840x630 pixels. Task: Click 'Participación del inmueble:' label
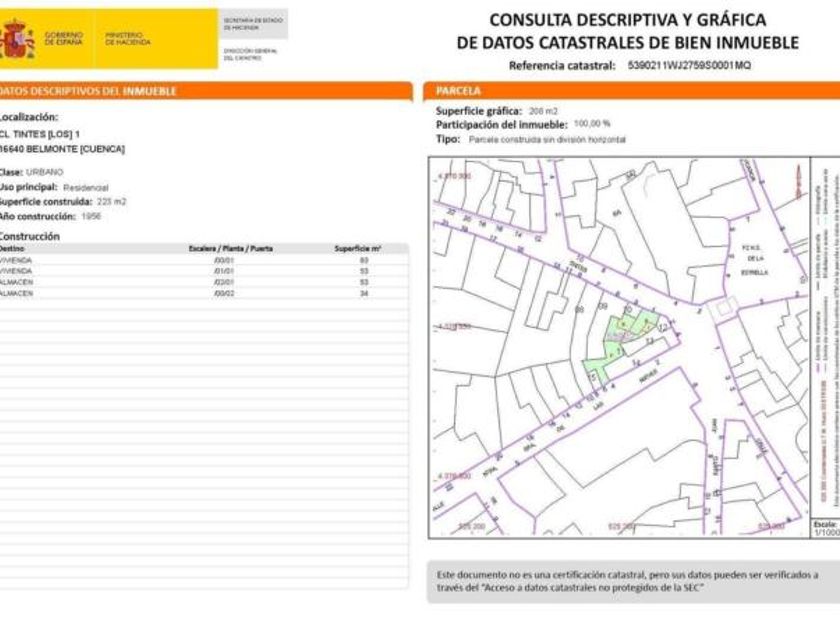(501, 125)
